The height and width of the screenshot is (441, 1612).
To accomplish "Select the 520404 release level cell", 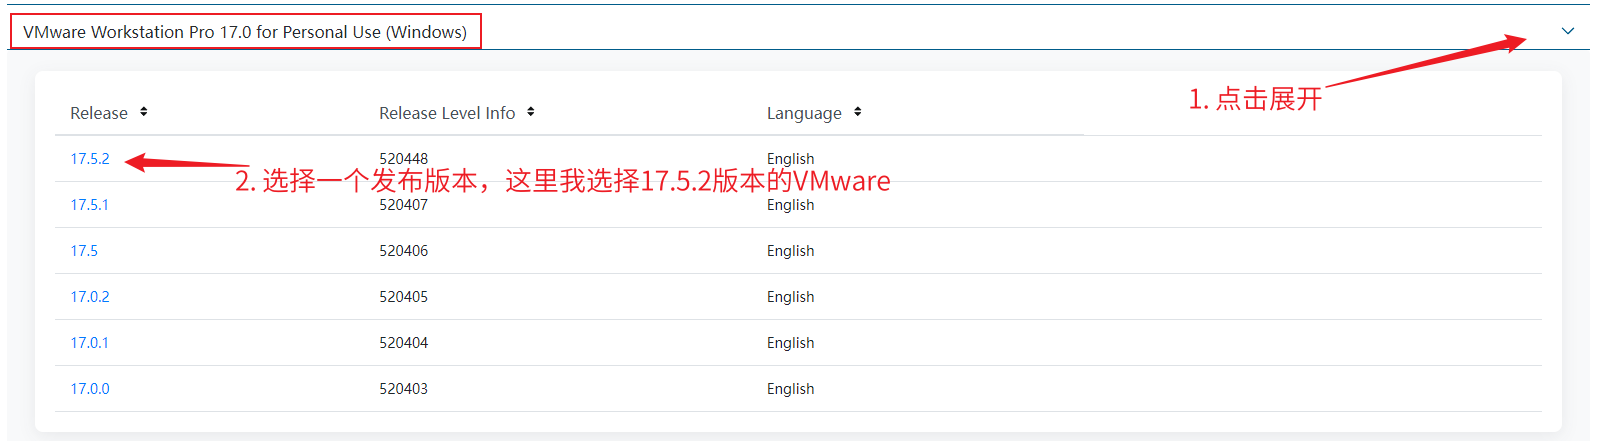I will tap(403, 343).
